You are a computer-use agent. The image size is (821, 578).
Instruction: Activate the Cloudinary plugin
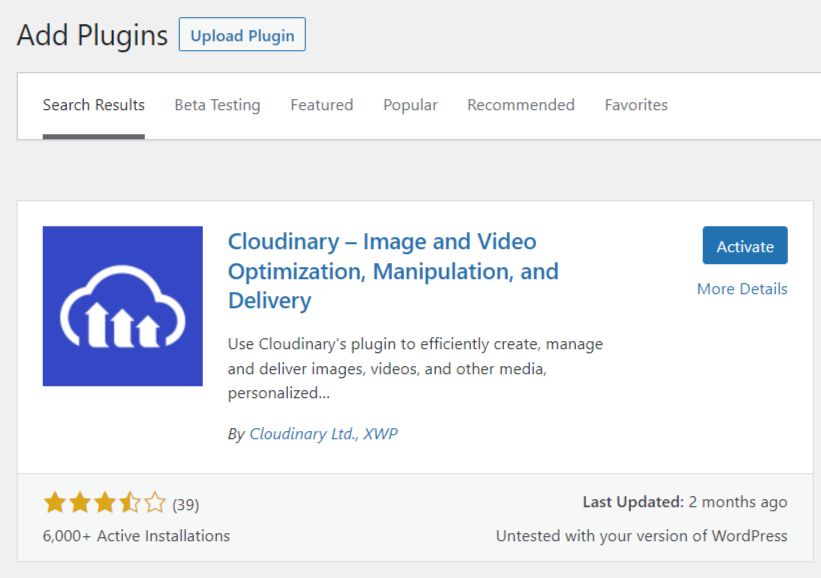[x=745, y=246]
